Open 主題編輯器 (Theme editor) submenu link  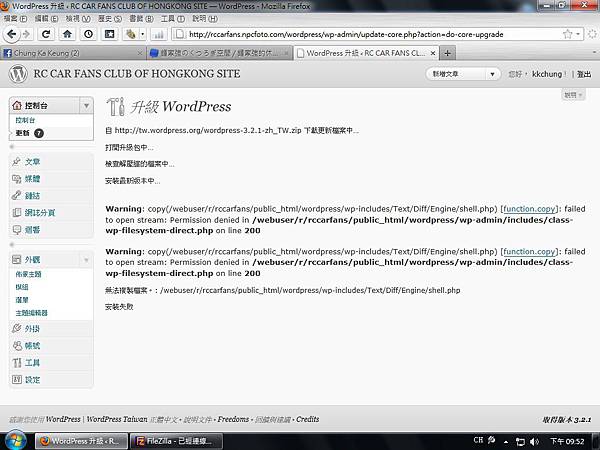pos(31,313)
